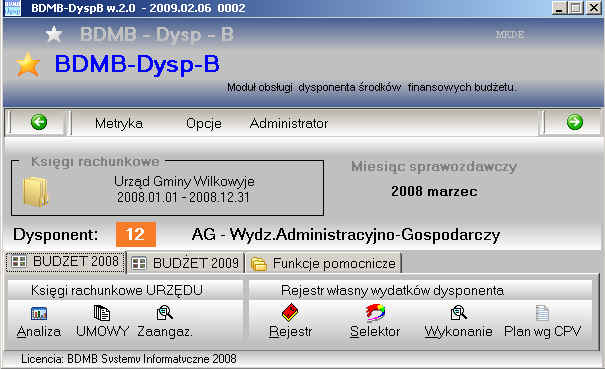605x369 pixels.
Task: Open the Wykonanie magnifier icon
Action: pyautogui.click(x=459, y=313)
